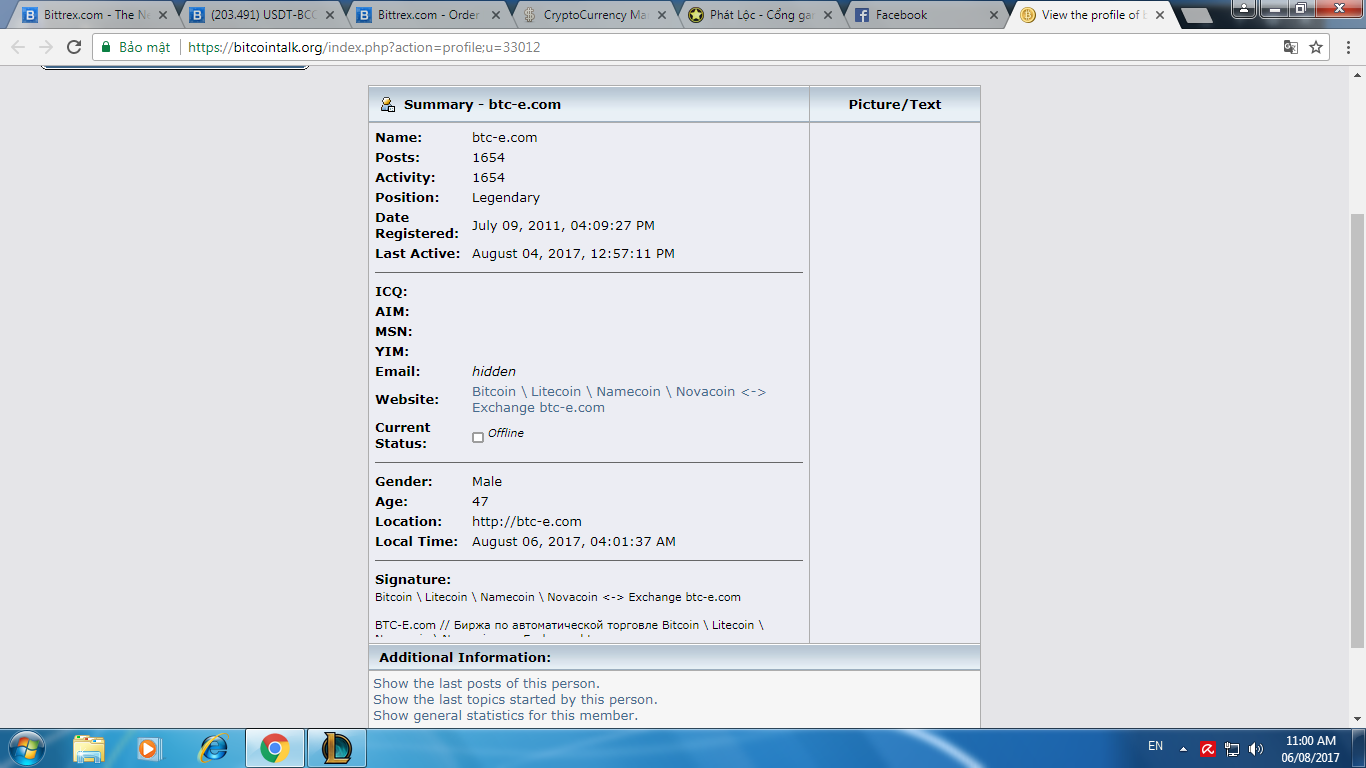Image resolution: width=1366 pixels, height=768 pixels.
Task: Click the Local Time value August 06, 2017
Action: [574, 542]
